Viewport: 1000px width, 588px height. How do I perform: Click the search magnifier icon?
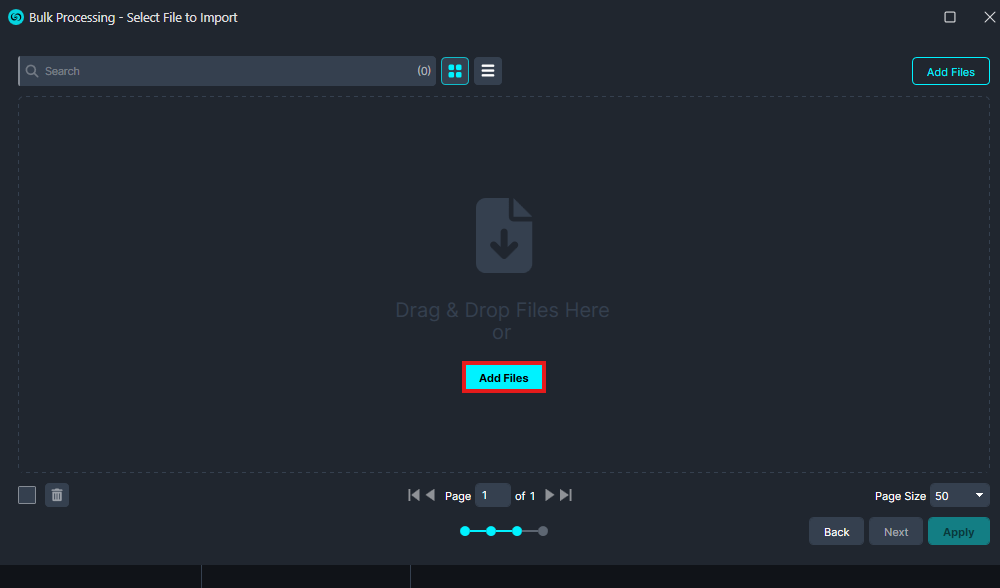(x=32, y=71)
